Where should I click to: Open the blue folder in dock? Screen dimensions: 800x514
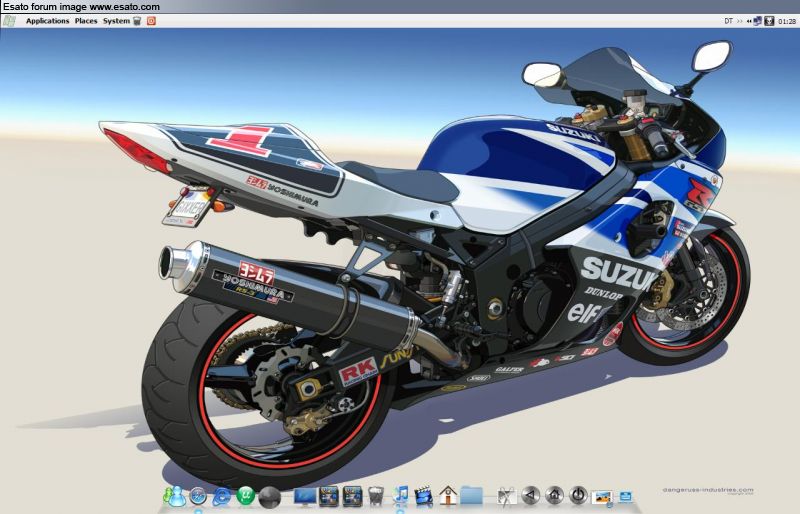[x=471, y=495]
